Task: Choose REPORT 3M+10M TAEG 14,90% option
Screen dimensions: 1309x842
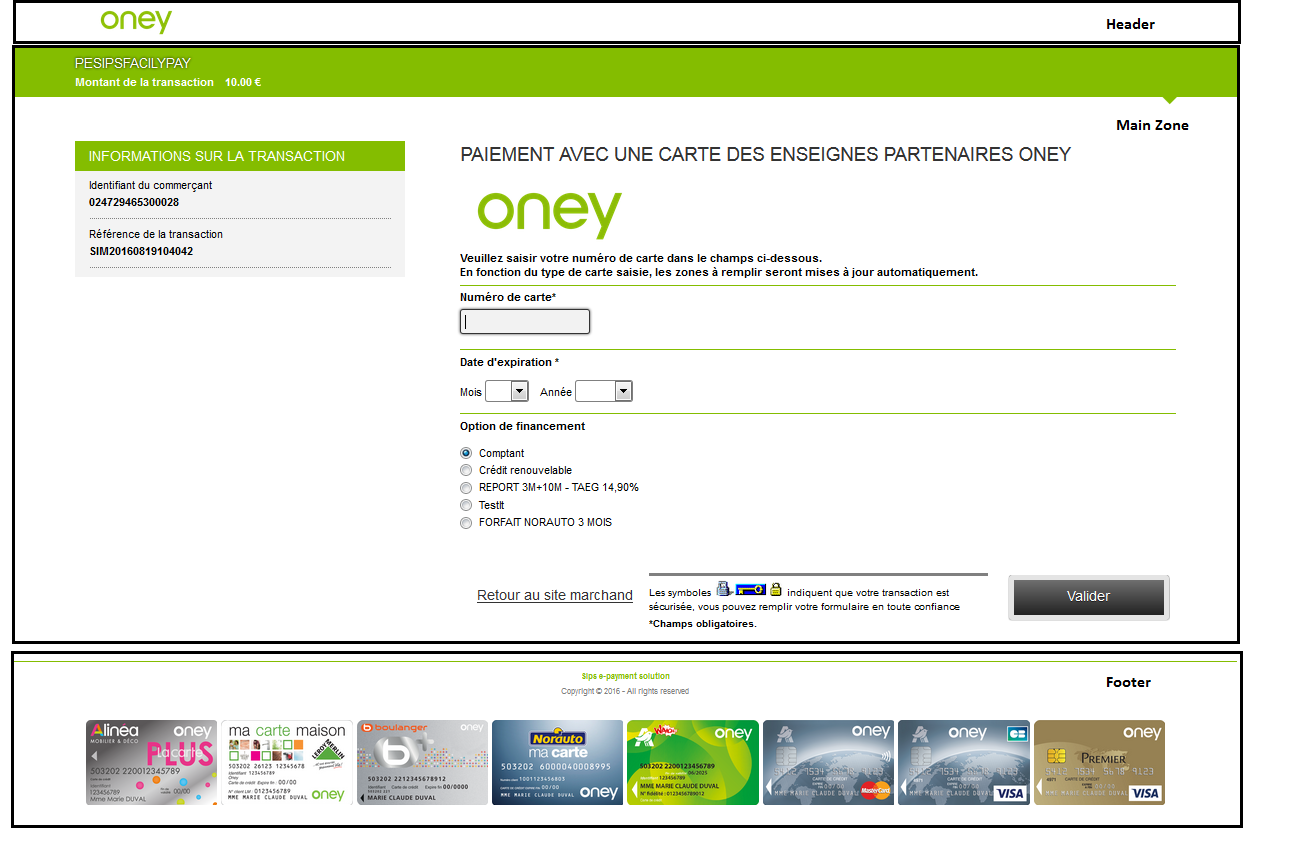Action: coord(466,488)
